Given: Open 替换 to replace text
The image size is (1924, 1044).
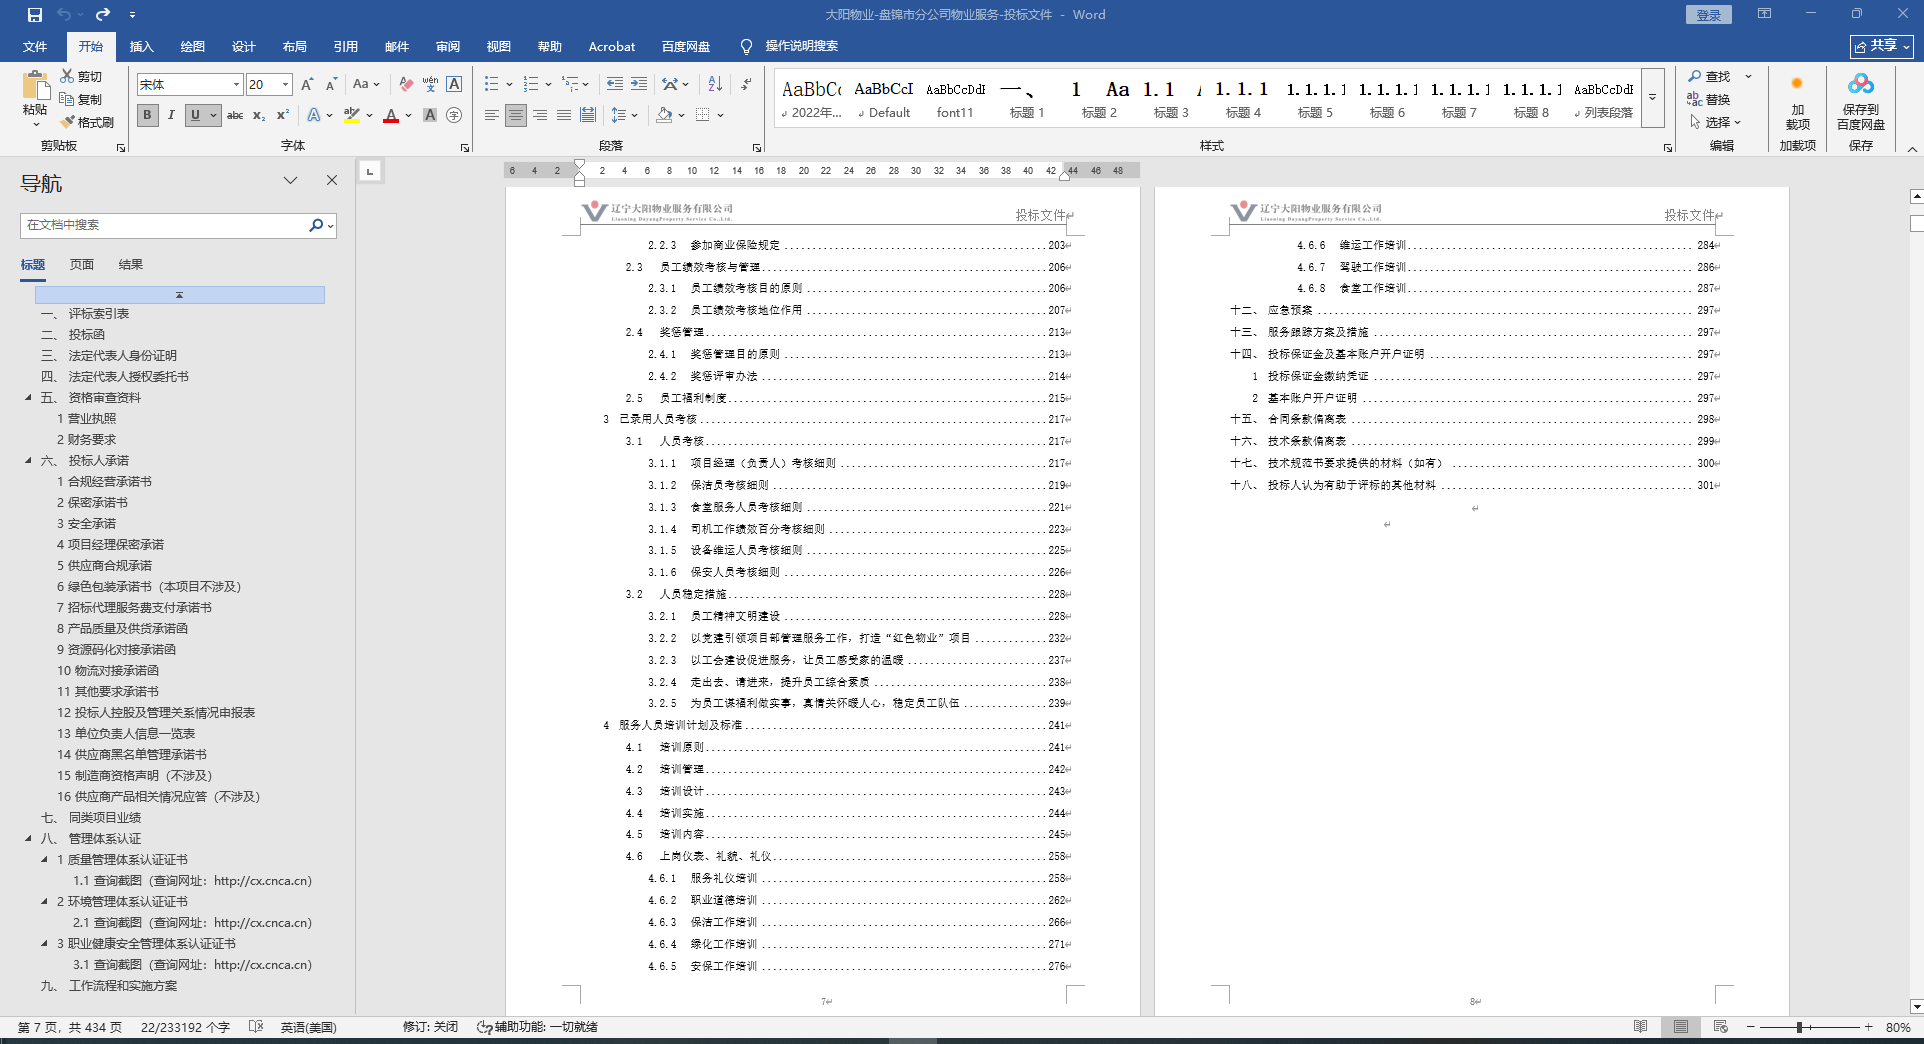Looking at the screenshot, I should 1709,99.
